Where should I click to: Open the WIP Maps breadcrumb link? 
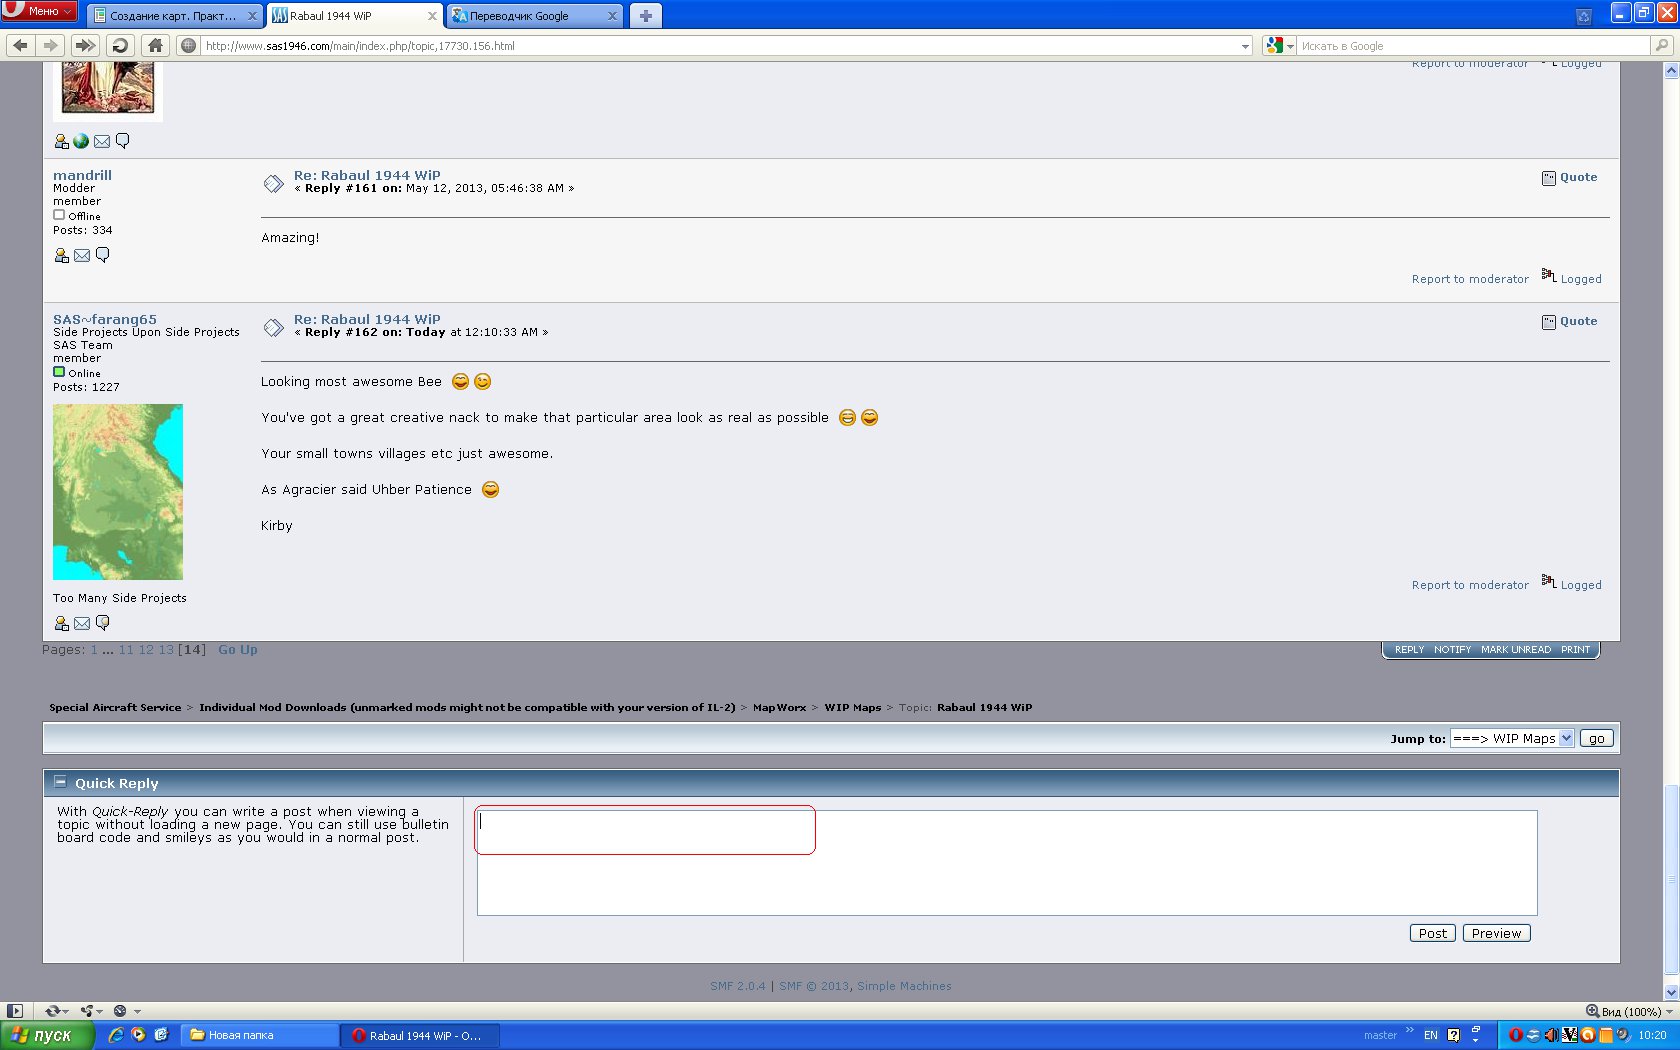click(853, 707)
